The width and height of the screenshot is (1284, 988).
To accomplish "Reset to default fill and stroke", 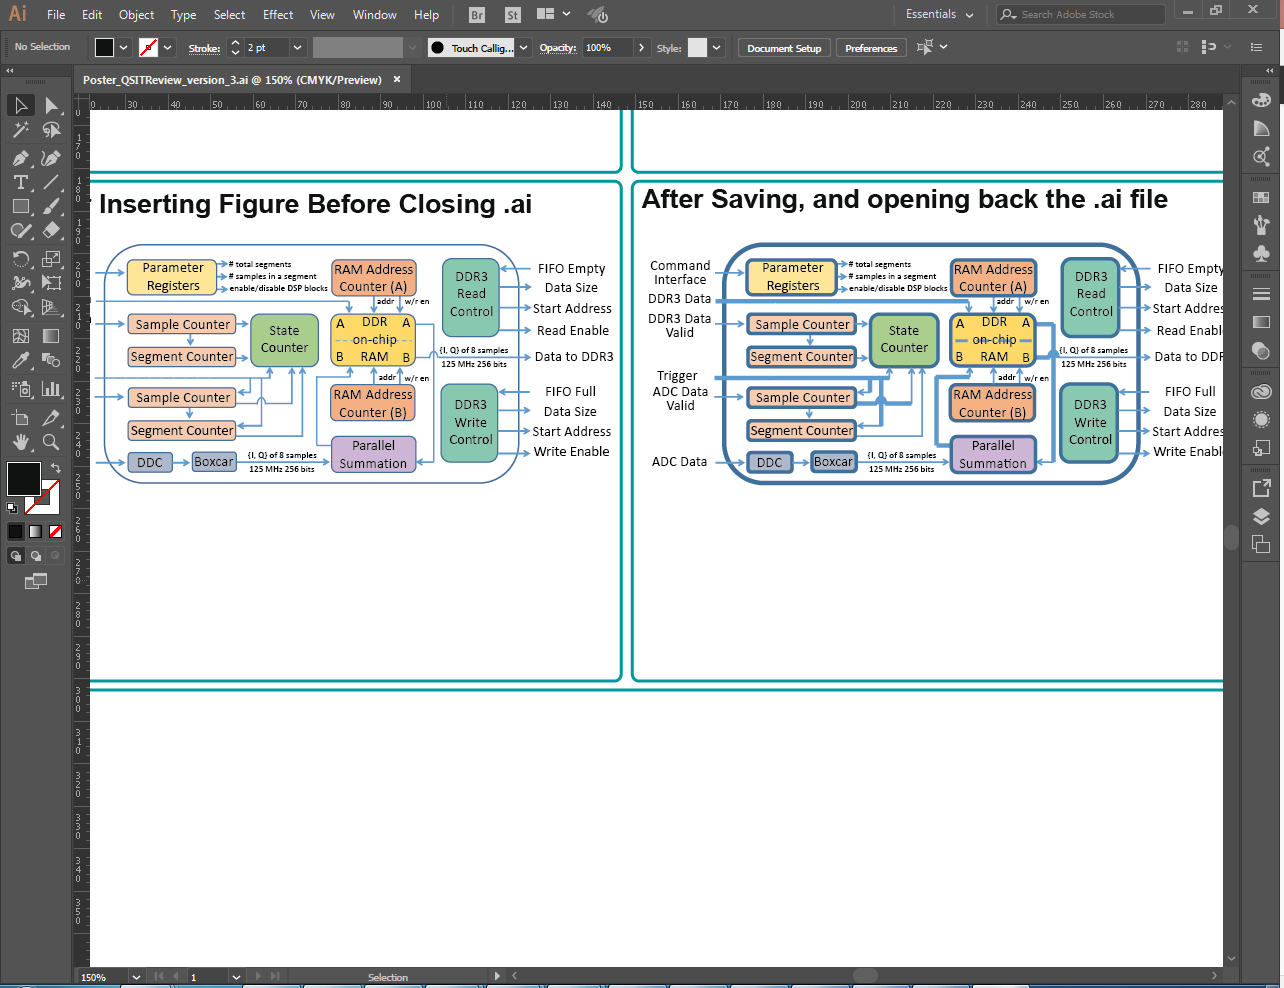I will point(12,508).
